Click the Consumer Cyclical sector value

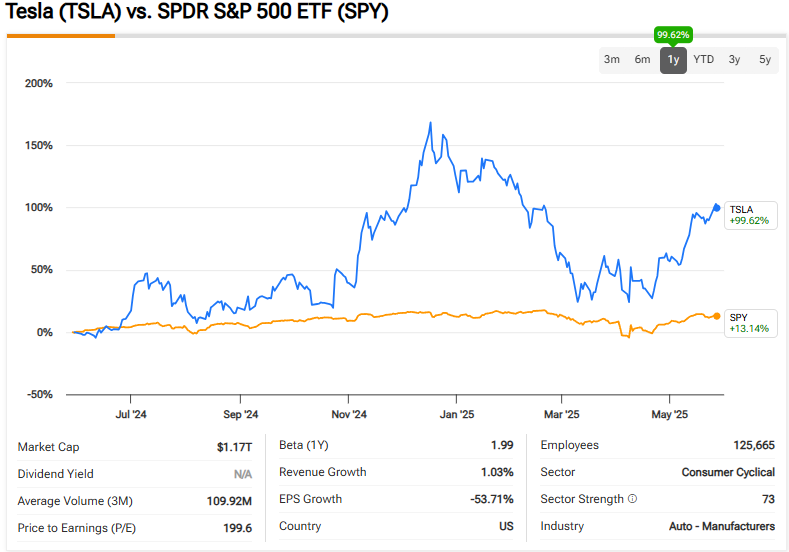pyautogui.click(x=728, y=472)
